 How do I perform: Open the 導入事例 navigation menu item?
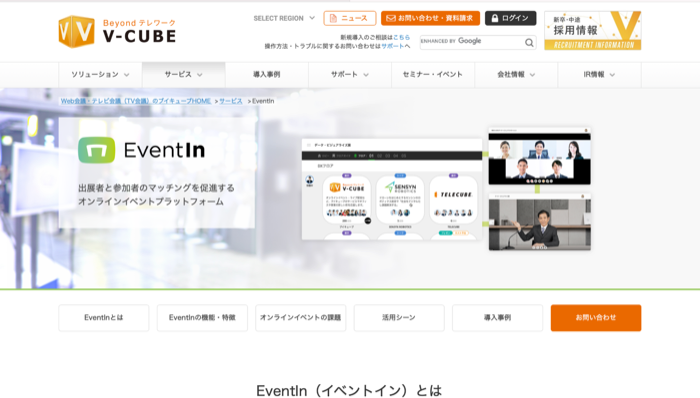(267, 75)
